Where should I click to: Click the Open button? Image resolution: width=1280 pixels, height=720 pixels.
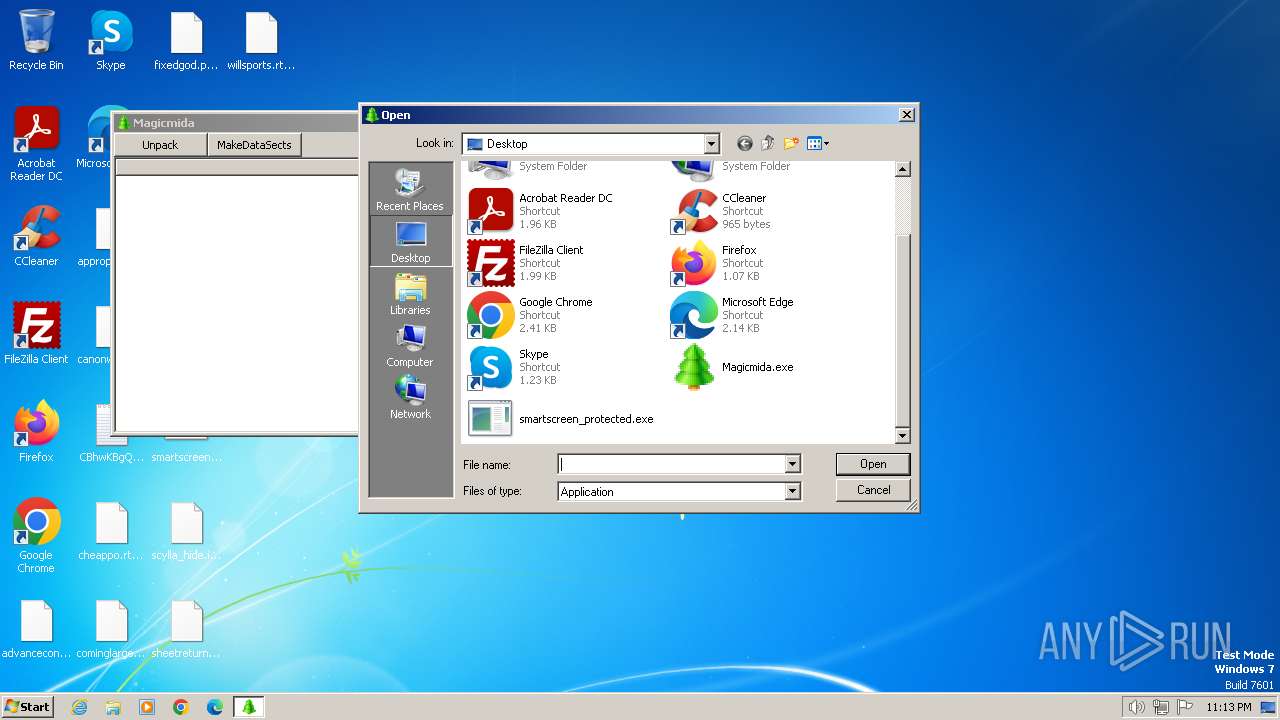point(873,464)
